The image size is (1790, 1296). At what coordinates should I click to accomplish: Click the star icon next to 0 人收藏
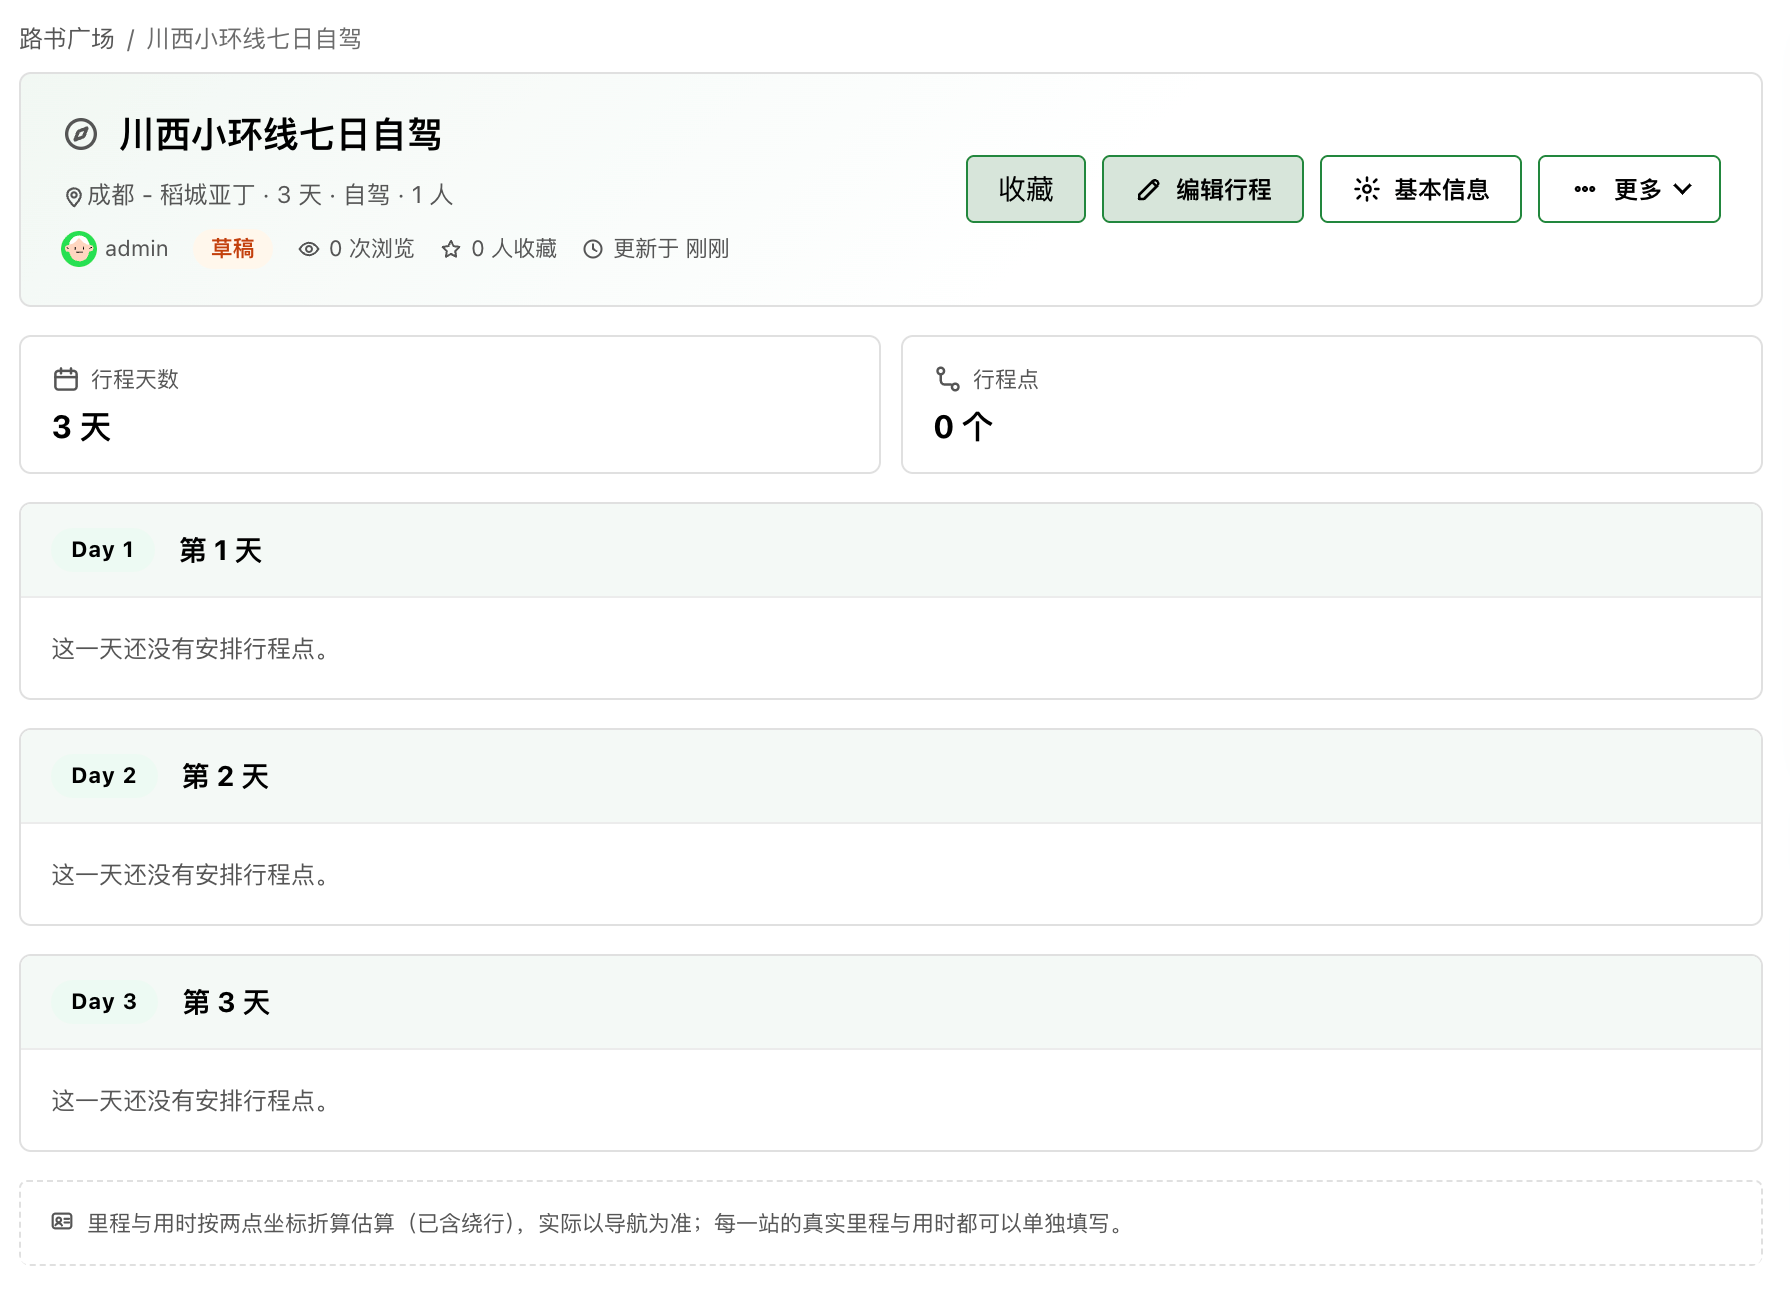click(x=451, y=249)
